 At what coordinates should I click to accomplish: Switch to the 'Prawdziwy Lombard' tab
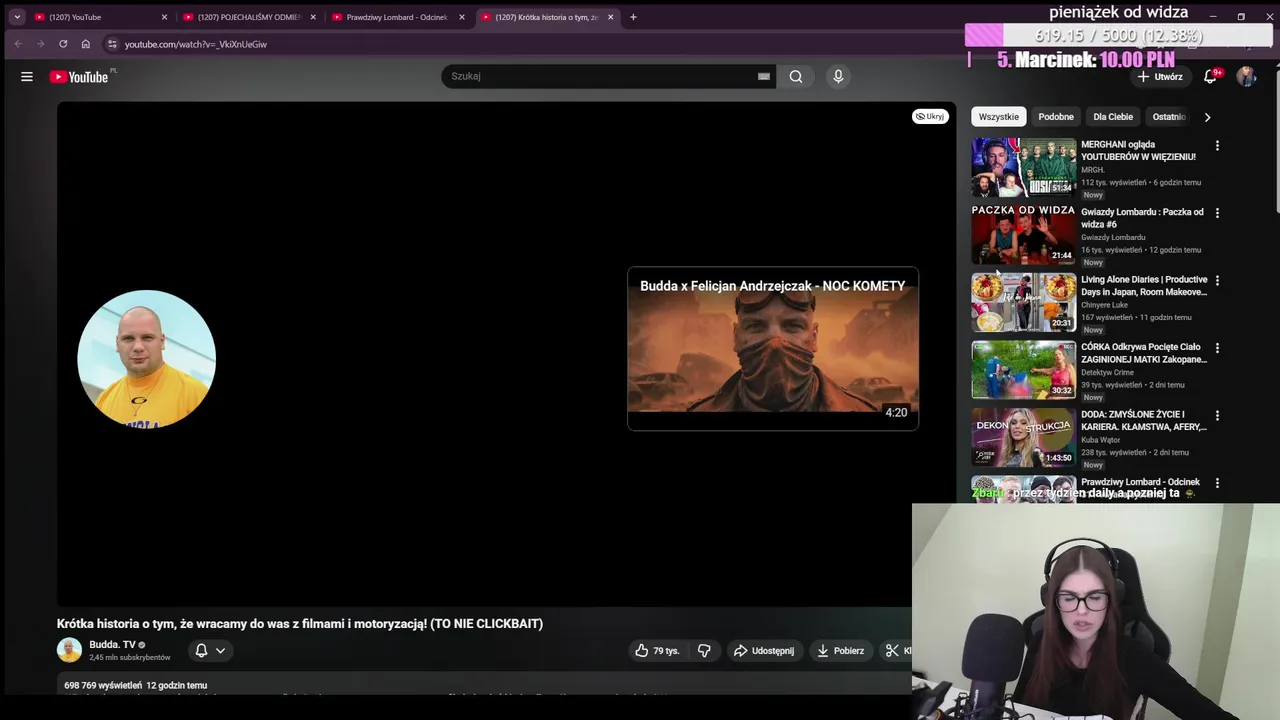tap(396, 17)
